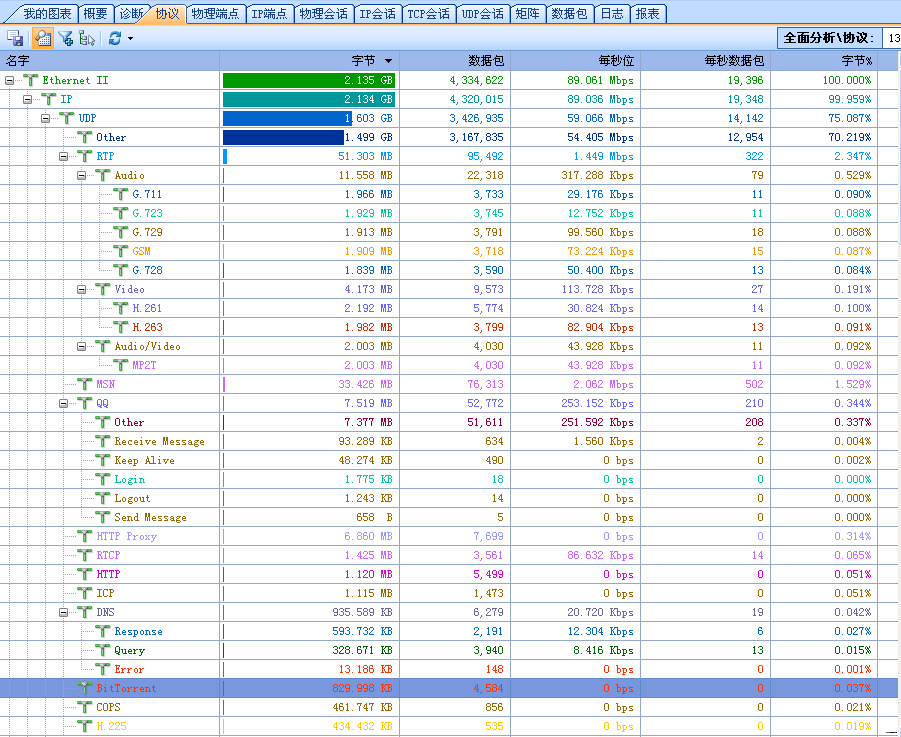Collapse the UDP tree node
This screenshot has width=901, height=737.
click(x=46, y=118)
